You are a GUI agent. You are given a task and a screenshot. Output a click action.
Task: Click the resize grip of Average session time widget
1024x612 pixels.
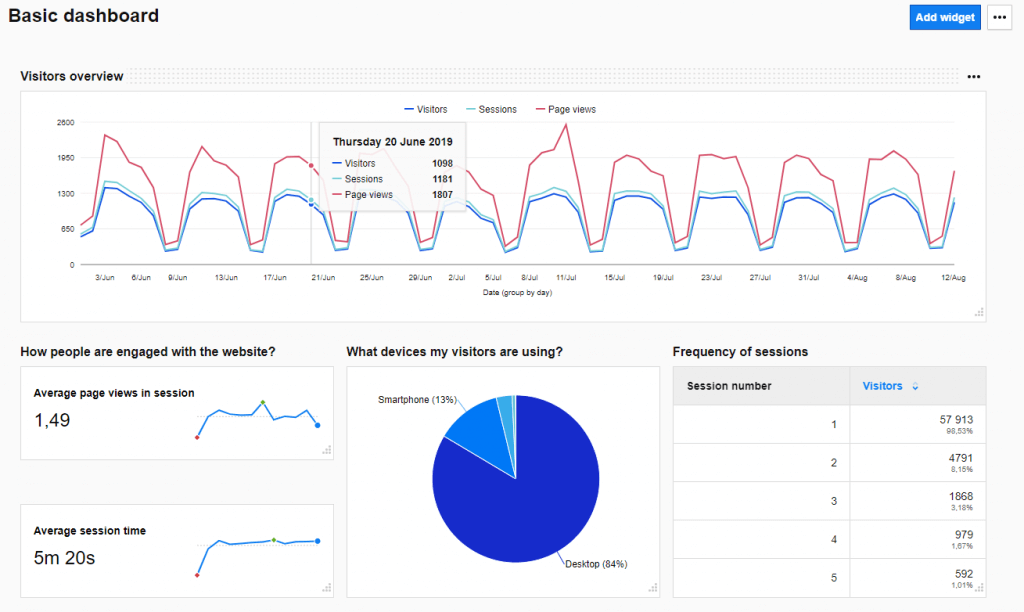click(x=327, y=590)
